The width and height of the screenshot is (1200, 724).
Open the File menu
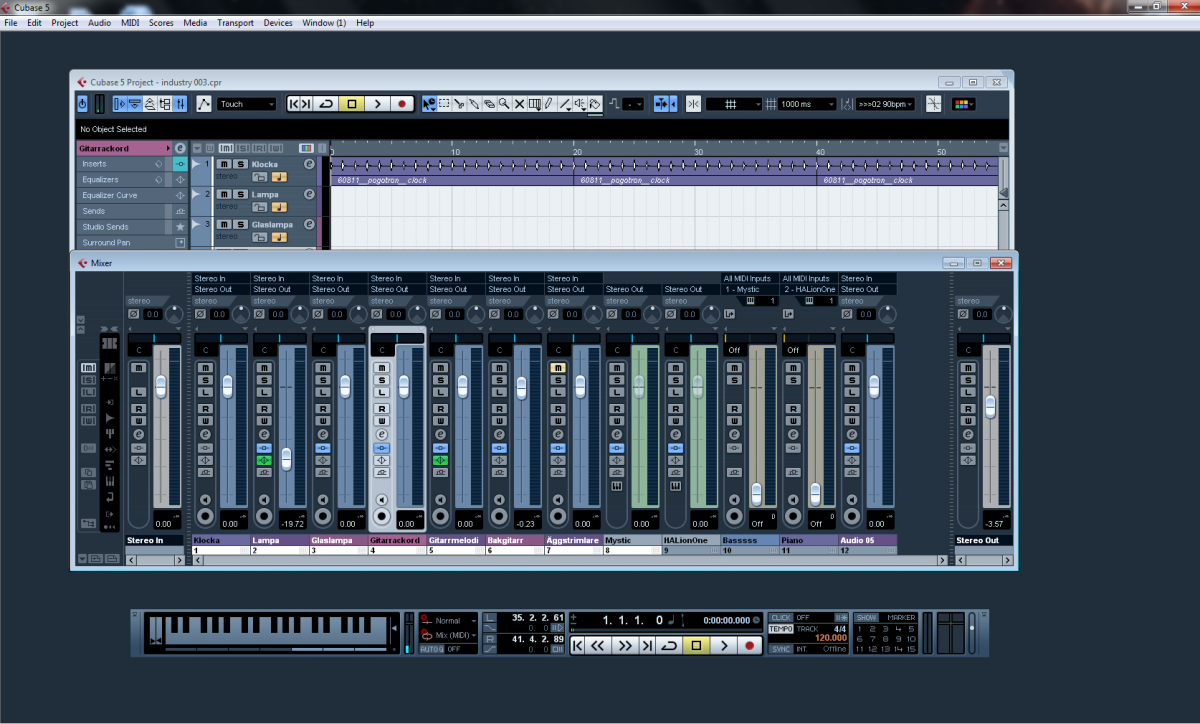[11, 23]
